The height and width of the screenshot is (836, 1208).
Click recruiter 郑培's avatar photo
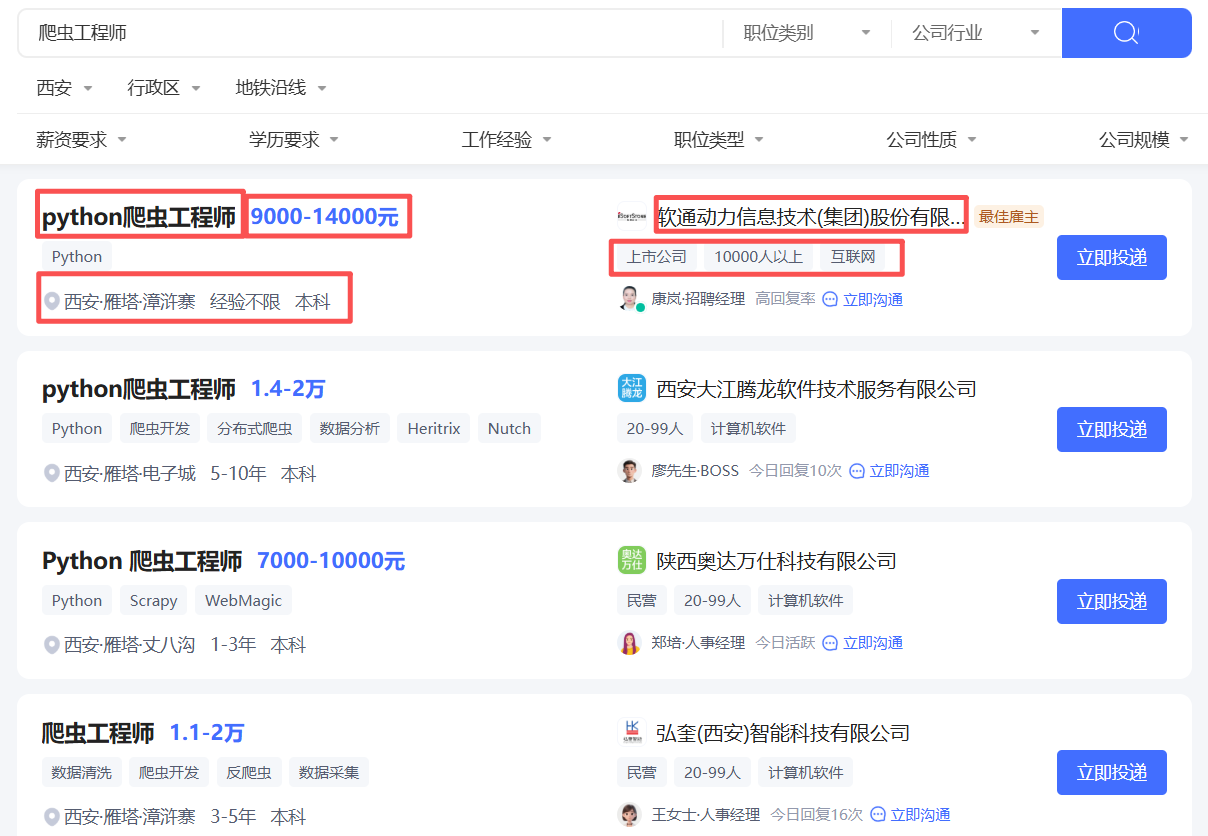[x=628, y=642]
